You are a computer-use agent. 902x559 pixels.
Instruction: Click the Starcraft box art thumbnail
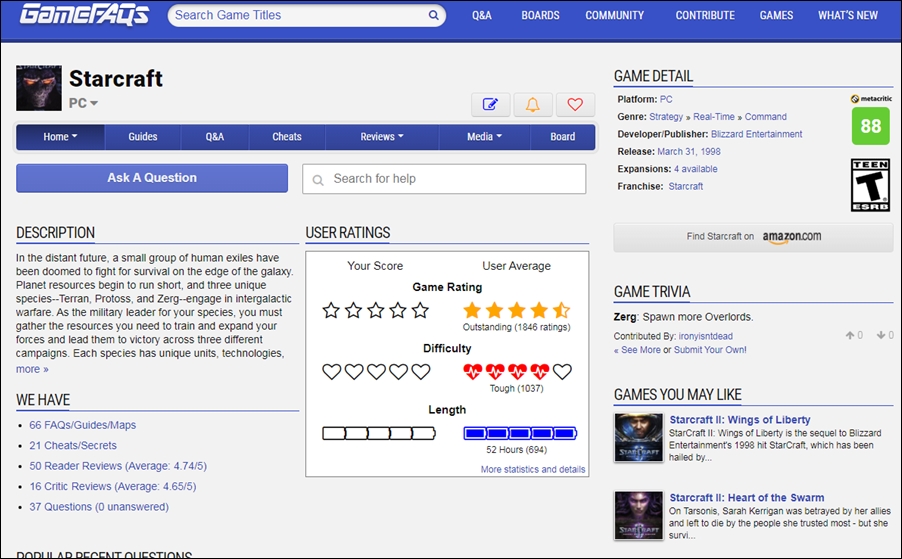click(39, 87)
